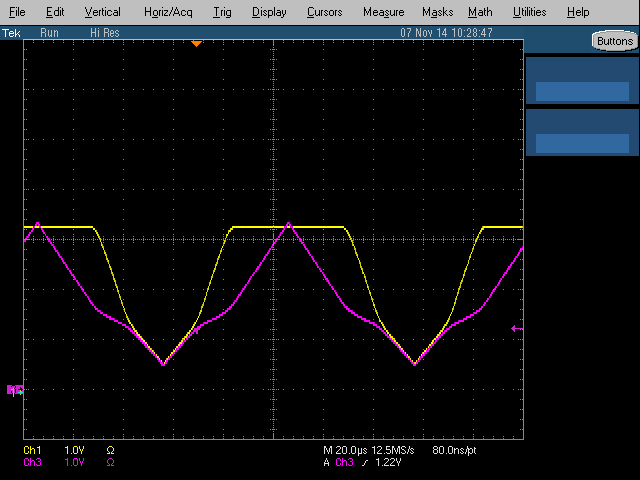
Task: Click the Ch1 ohm termination symbol
Action: pos(110,450)
